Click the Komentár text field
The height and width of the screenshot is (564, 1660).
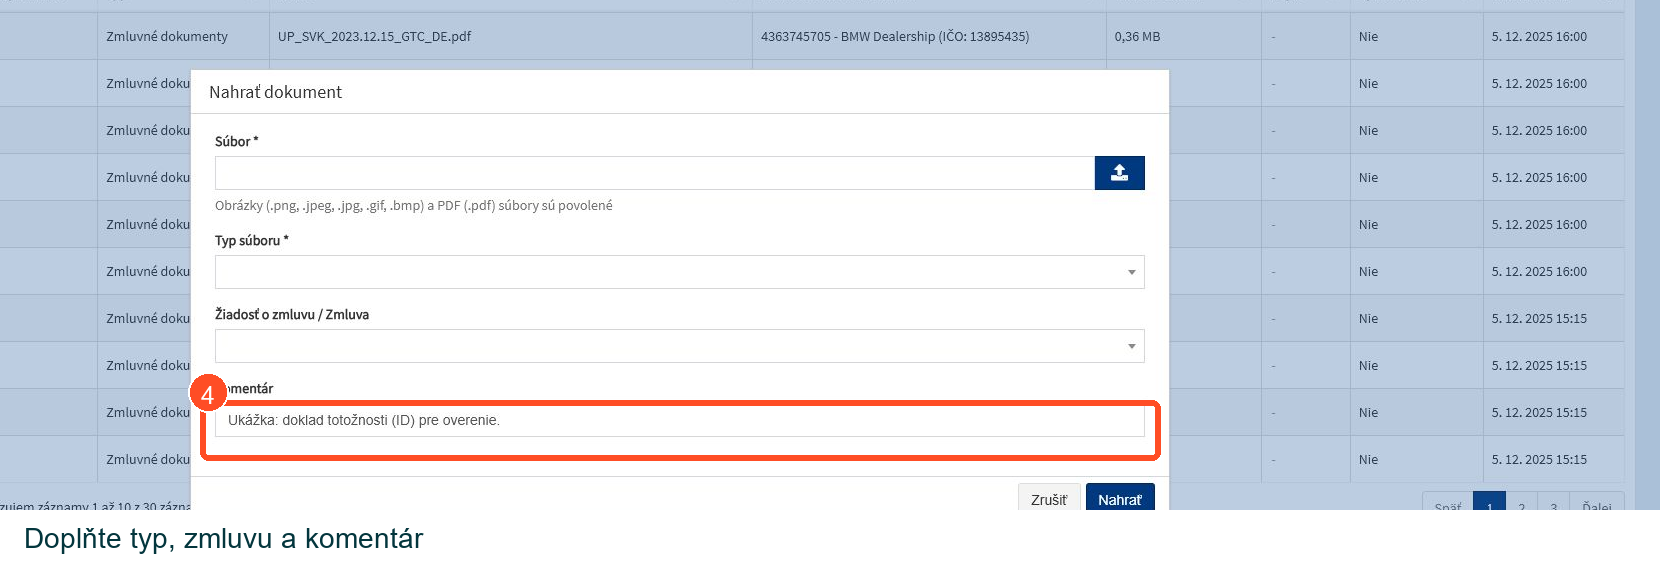point(679,420)
